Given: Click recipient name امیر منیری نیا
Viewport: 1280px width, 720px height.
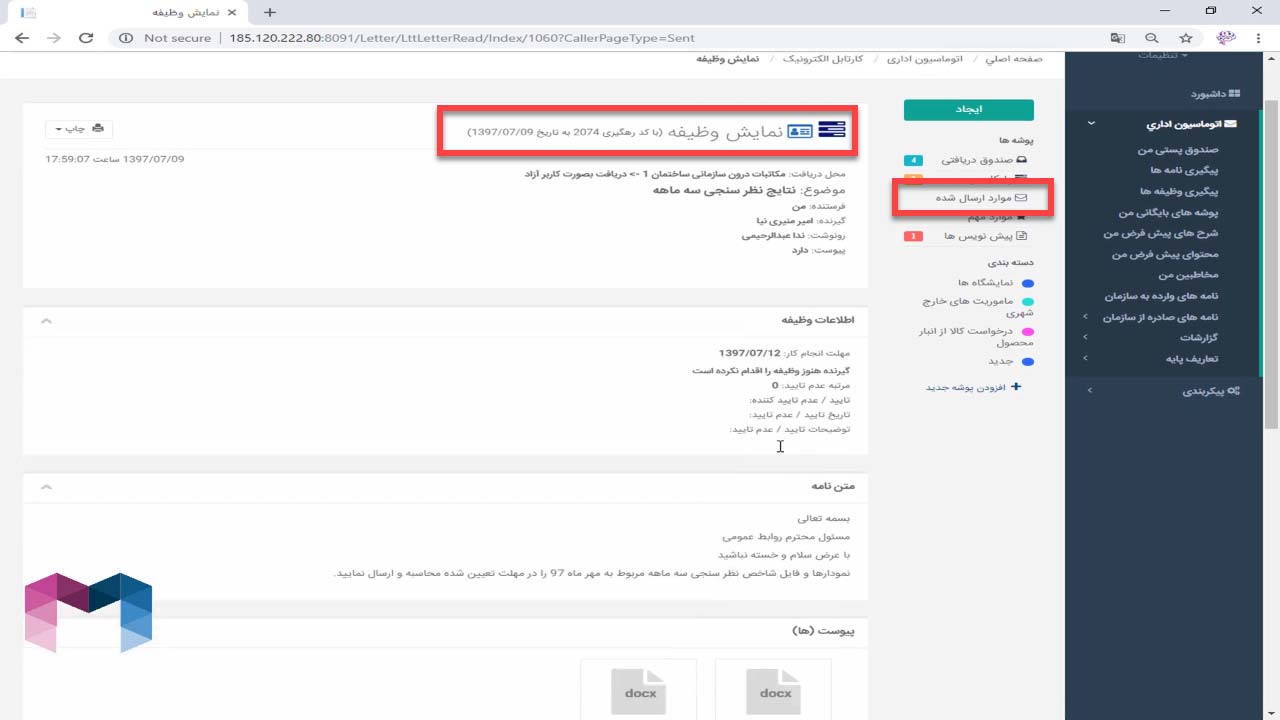Looking at the screenshot, I should pos(787,220).
